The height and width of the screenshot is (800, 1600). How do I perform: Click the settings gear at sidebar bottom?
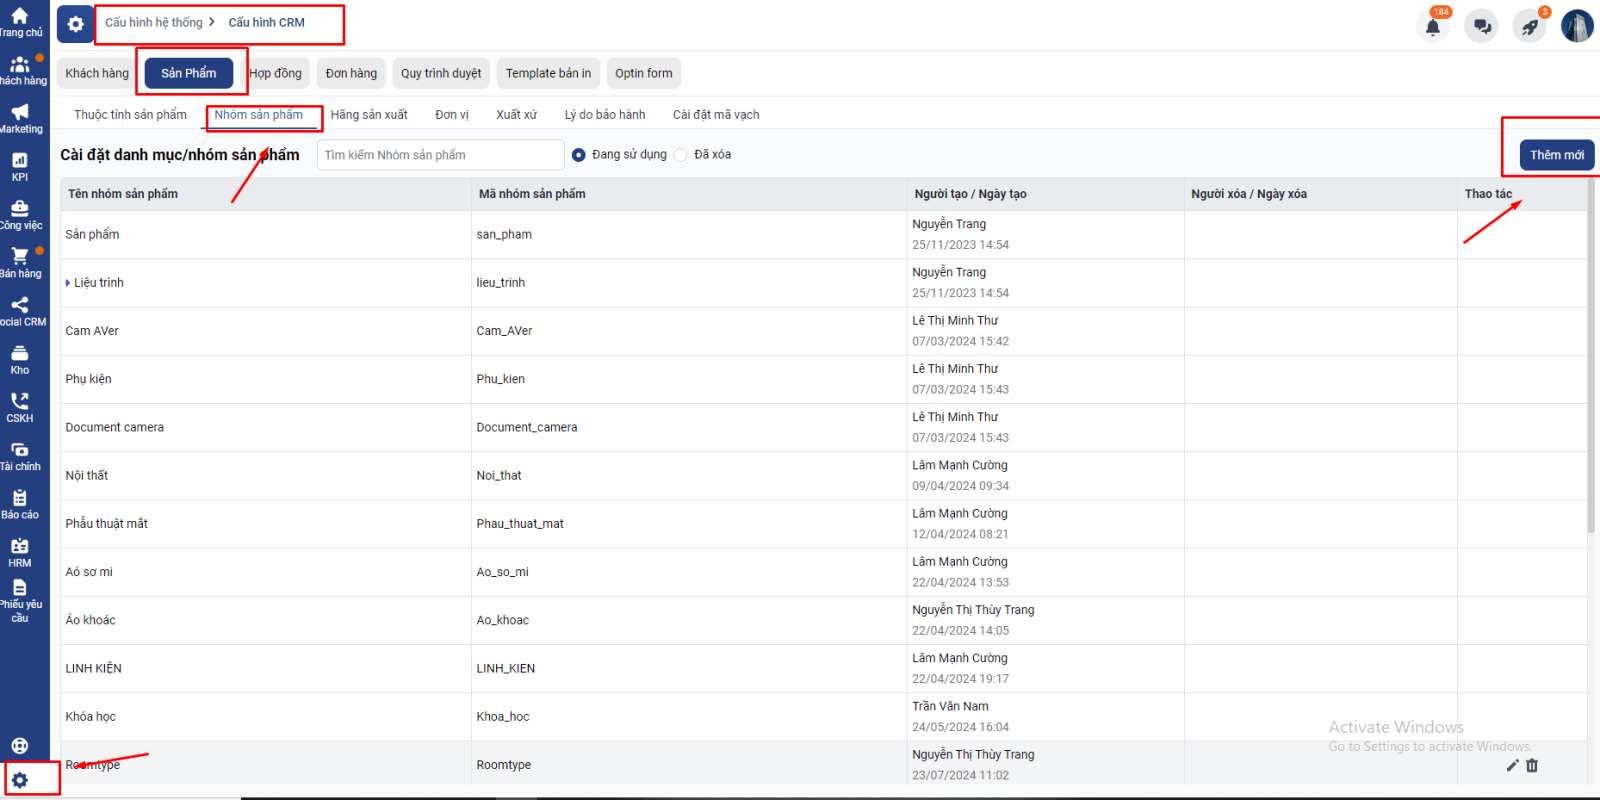tap(20, 780)
